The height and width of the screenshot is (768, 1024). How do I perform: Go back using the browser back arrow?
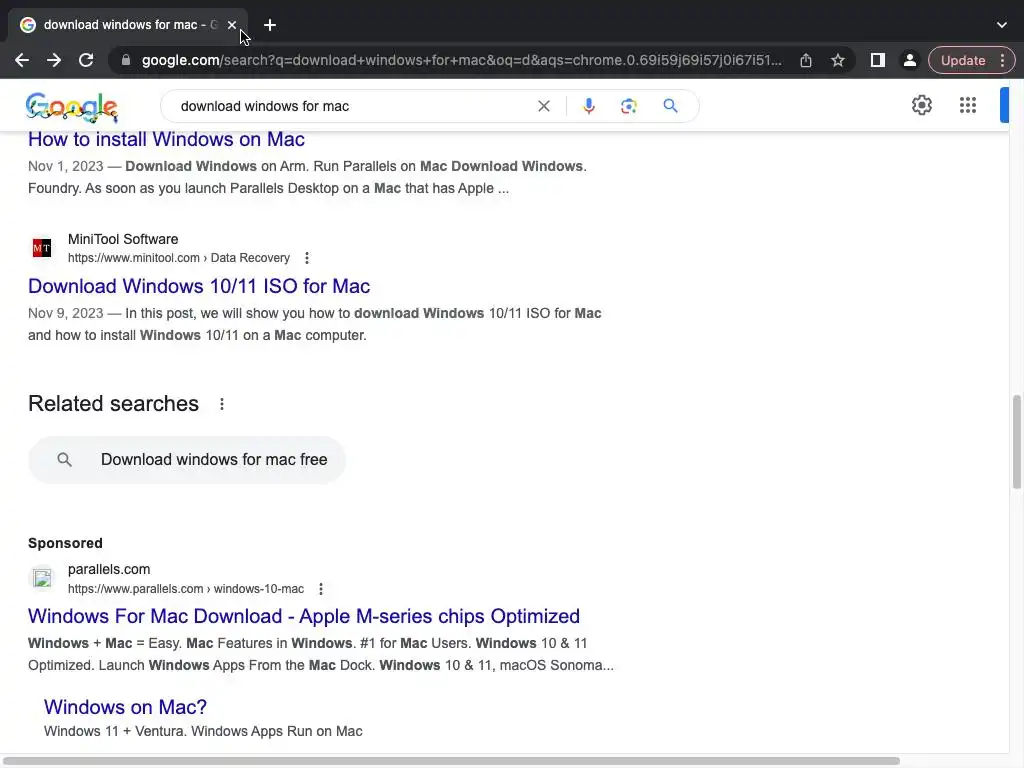point(22,60)
